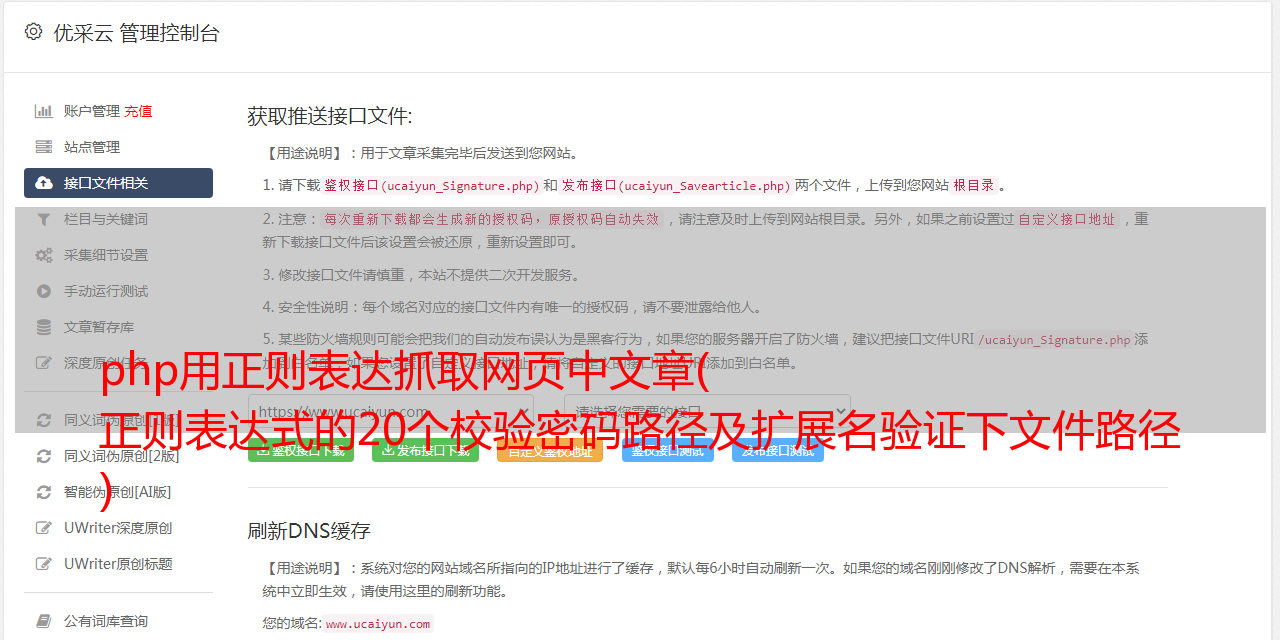1280x640 pixels.
Task: Click the blue 鉴权接口测试 button
Action: (667, 451)
